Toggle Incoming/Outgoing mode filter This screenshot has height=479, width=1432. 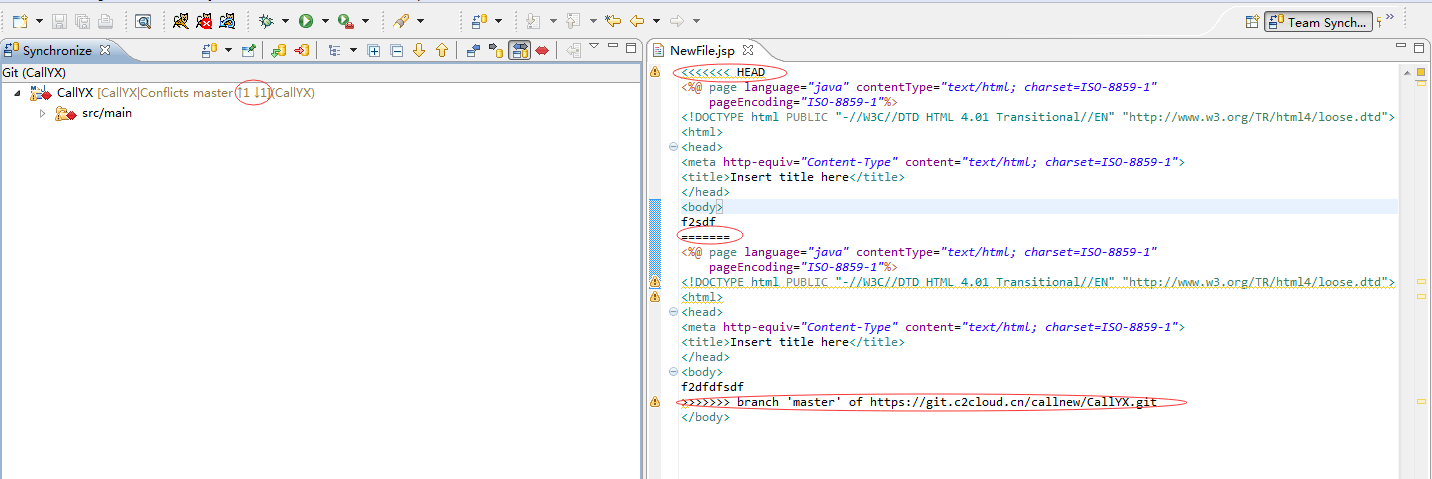point(520,50)
